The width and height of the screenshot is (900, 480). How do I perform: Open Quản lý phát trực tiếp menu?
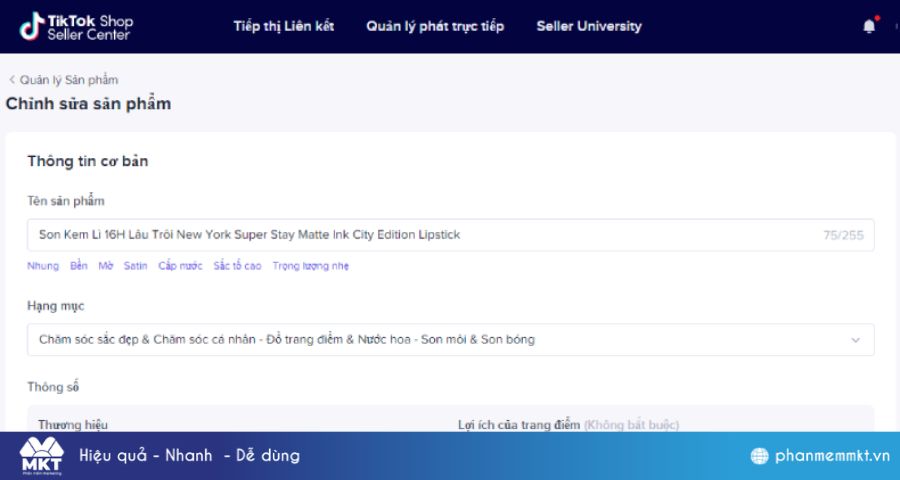click(435, 26)
